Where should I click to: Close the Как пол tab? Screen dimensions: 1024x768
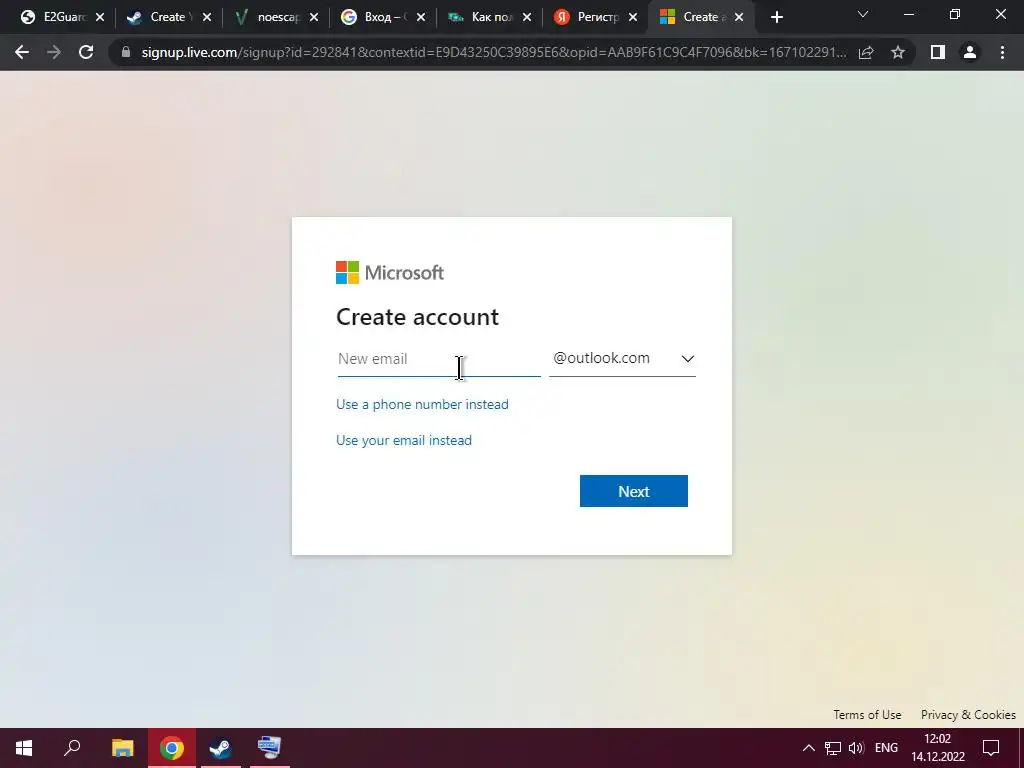tap(527, 18)
